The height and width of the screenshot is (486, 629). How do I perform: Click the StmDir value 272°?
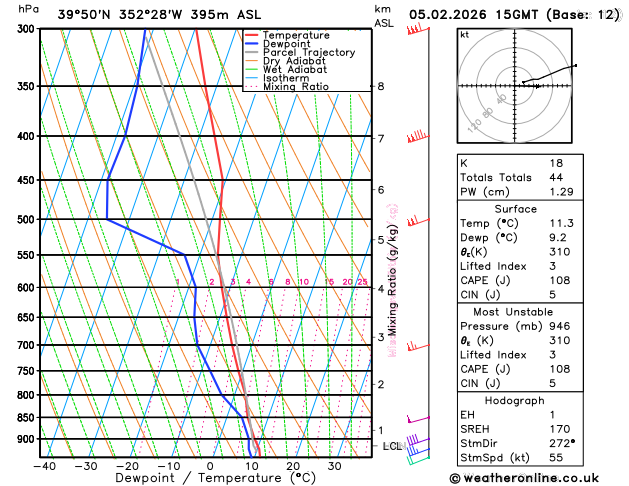[562, 443]
